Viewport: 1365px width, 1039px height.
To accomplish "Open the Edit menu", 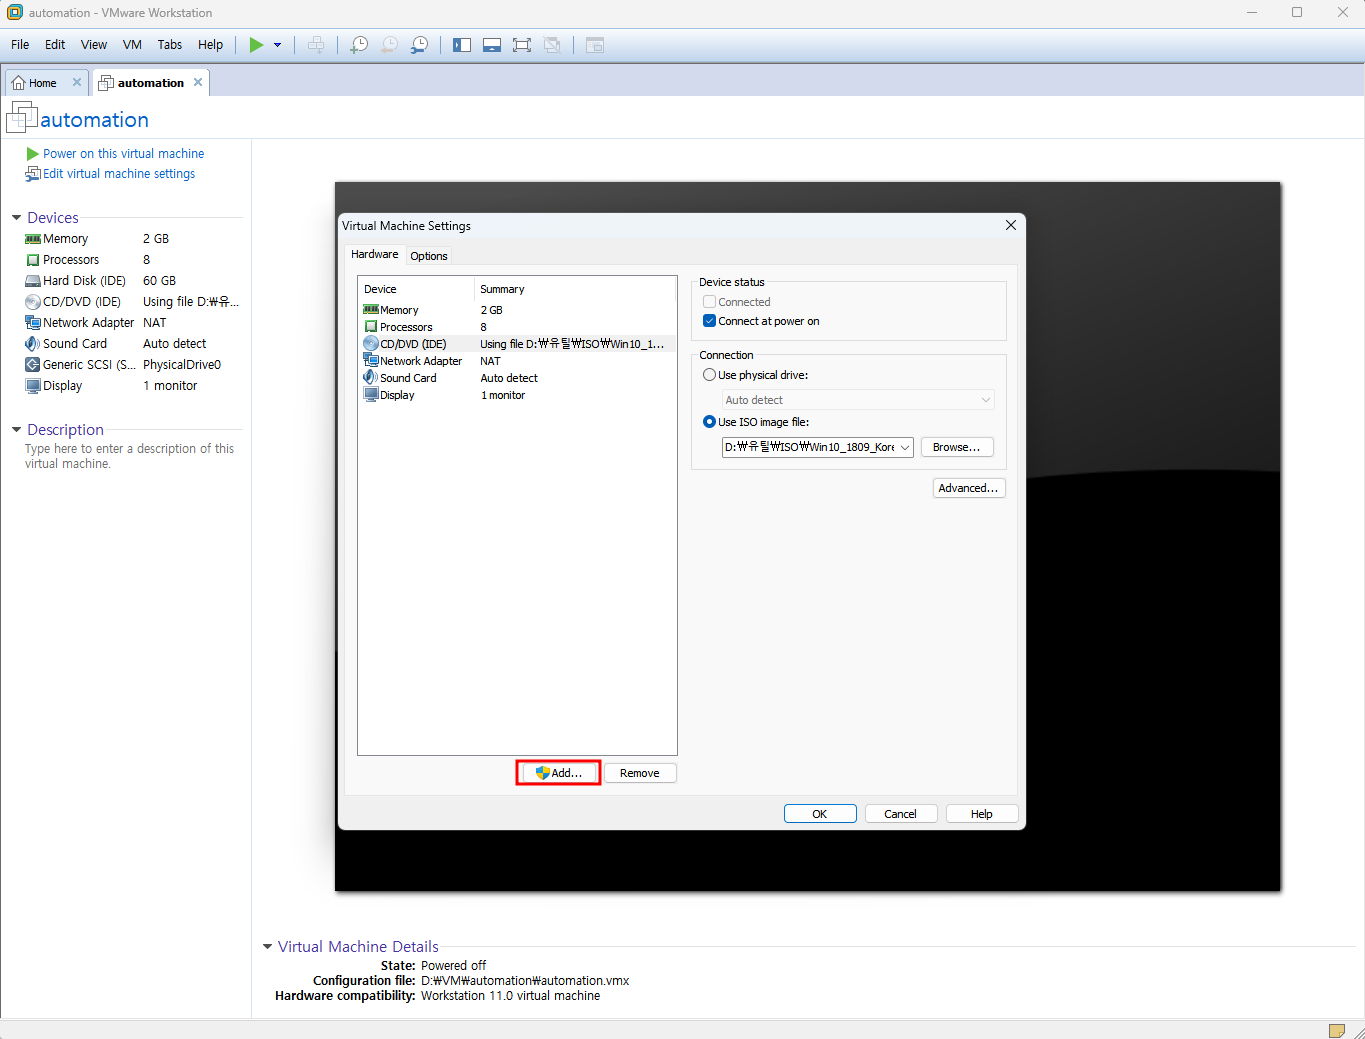I will pyautogui.click(x=55, y=45).
